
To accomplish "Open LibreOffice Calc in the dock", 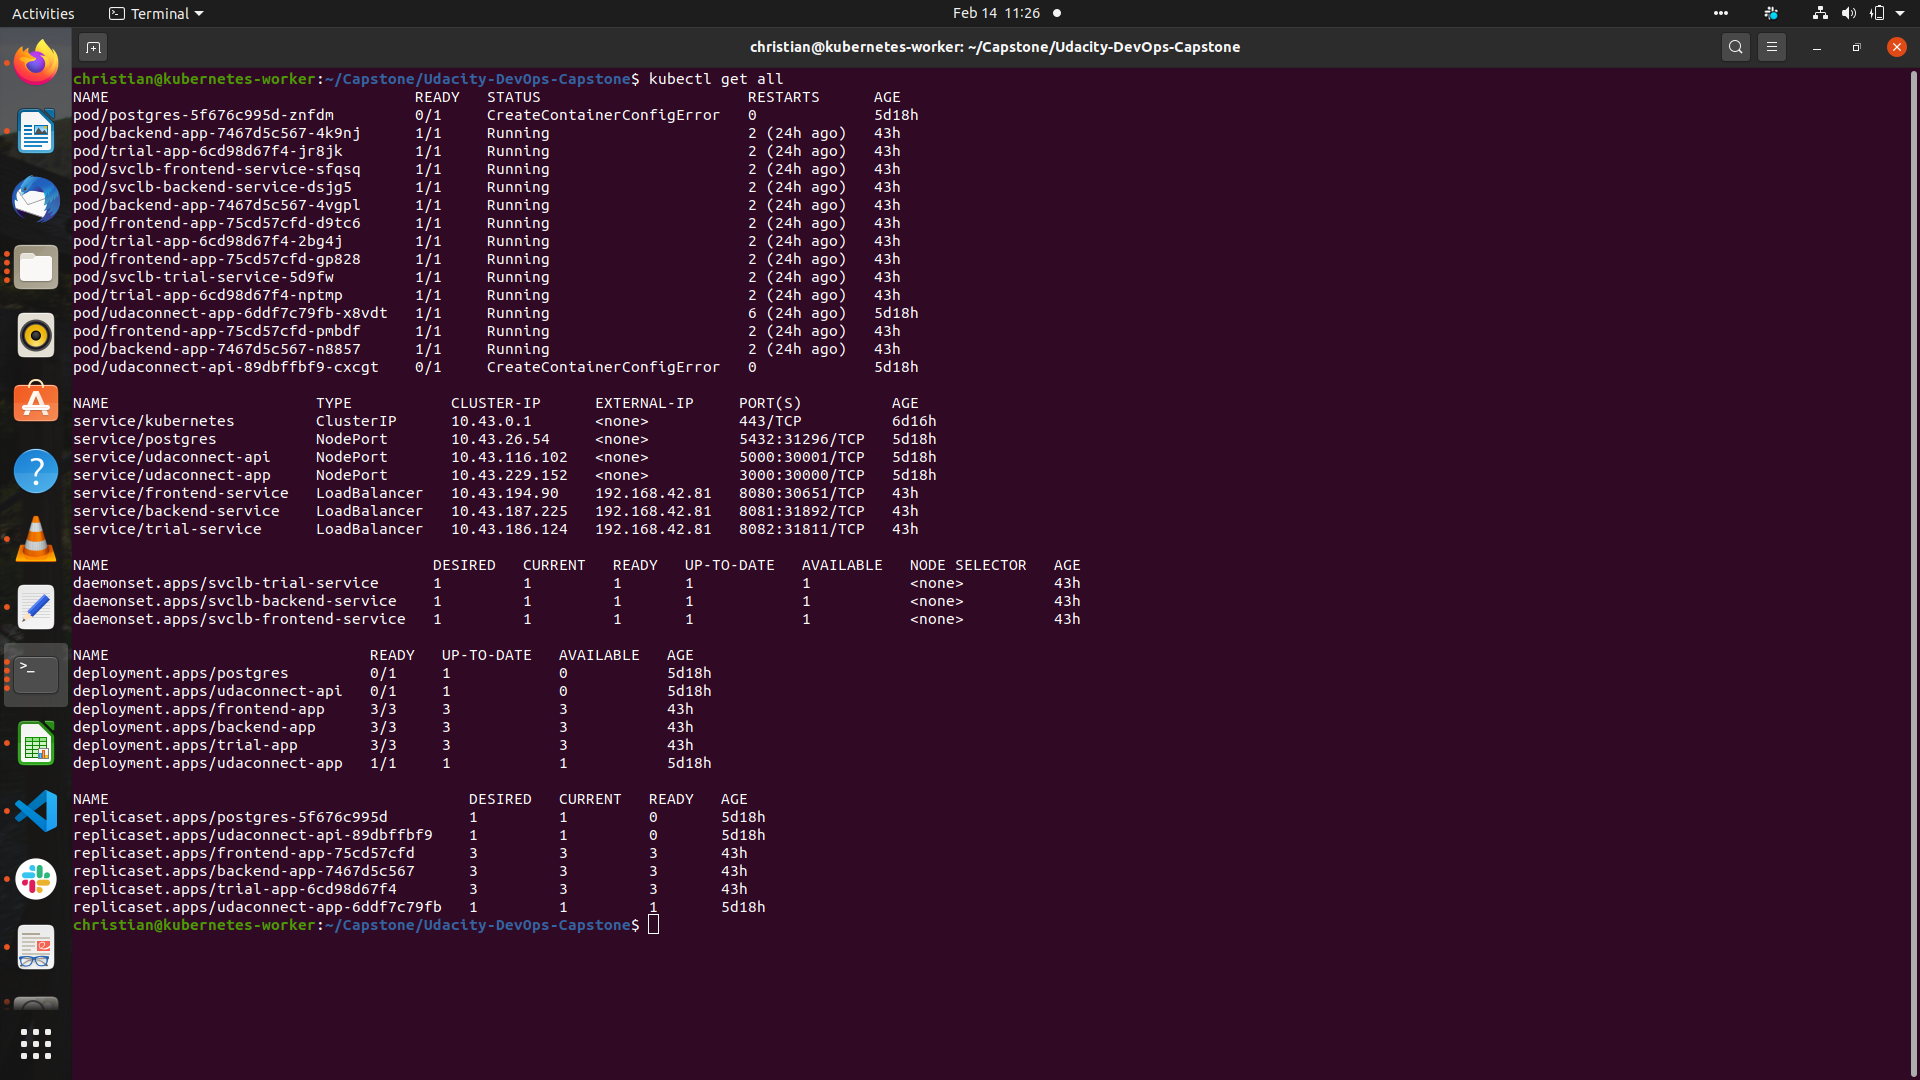I will coord(36,743).
